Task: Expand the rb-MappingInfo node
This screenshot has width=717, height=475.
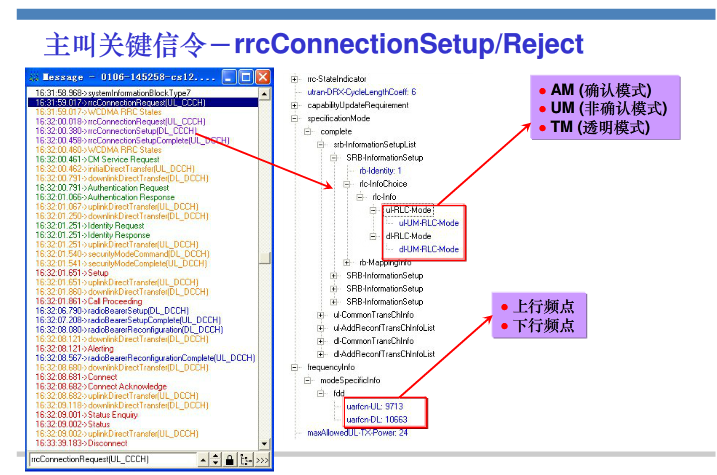Action: [347, 262]
